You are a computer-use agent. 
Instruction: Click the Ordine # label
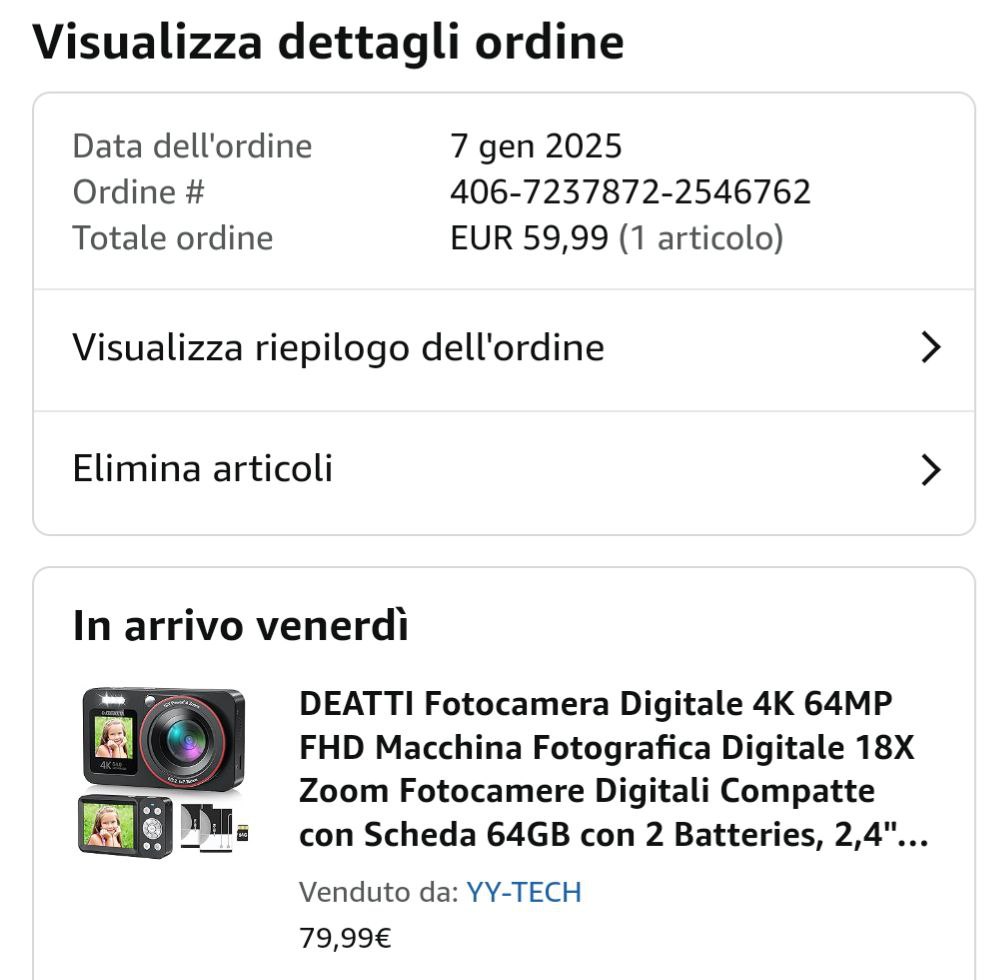[x=139, y=192]
